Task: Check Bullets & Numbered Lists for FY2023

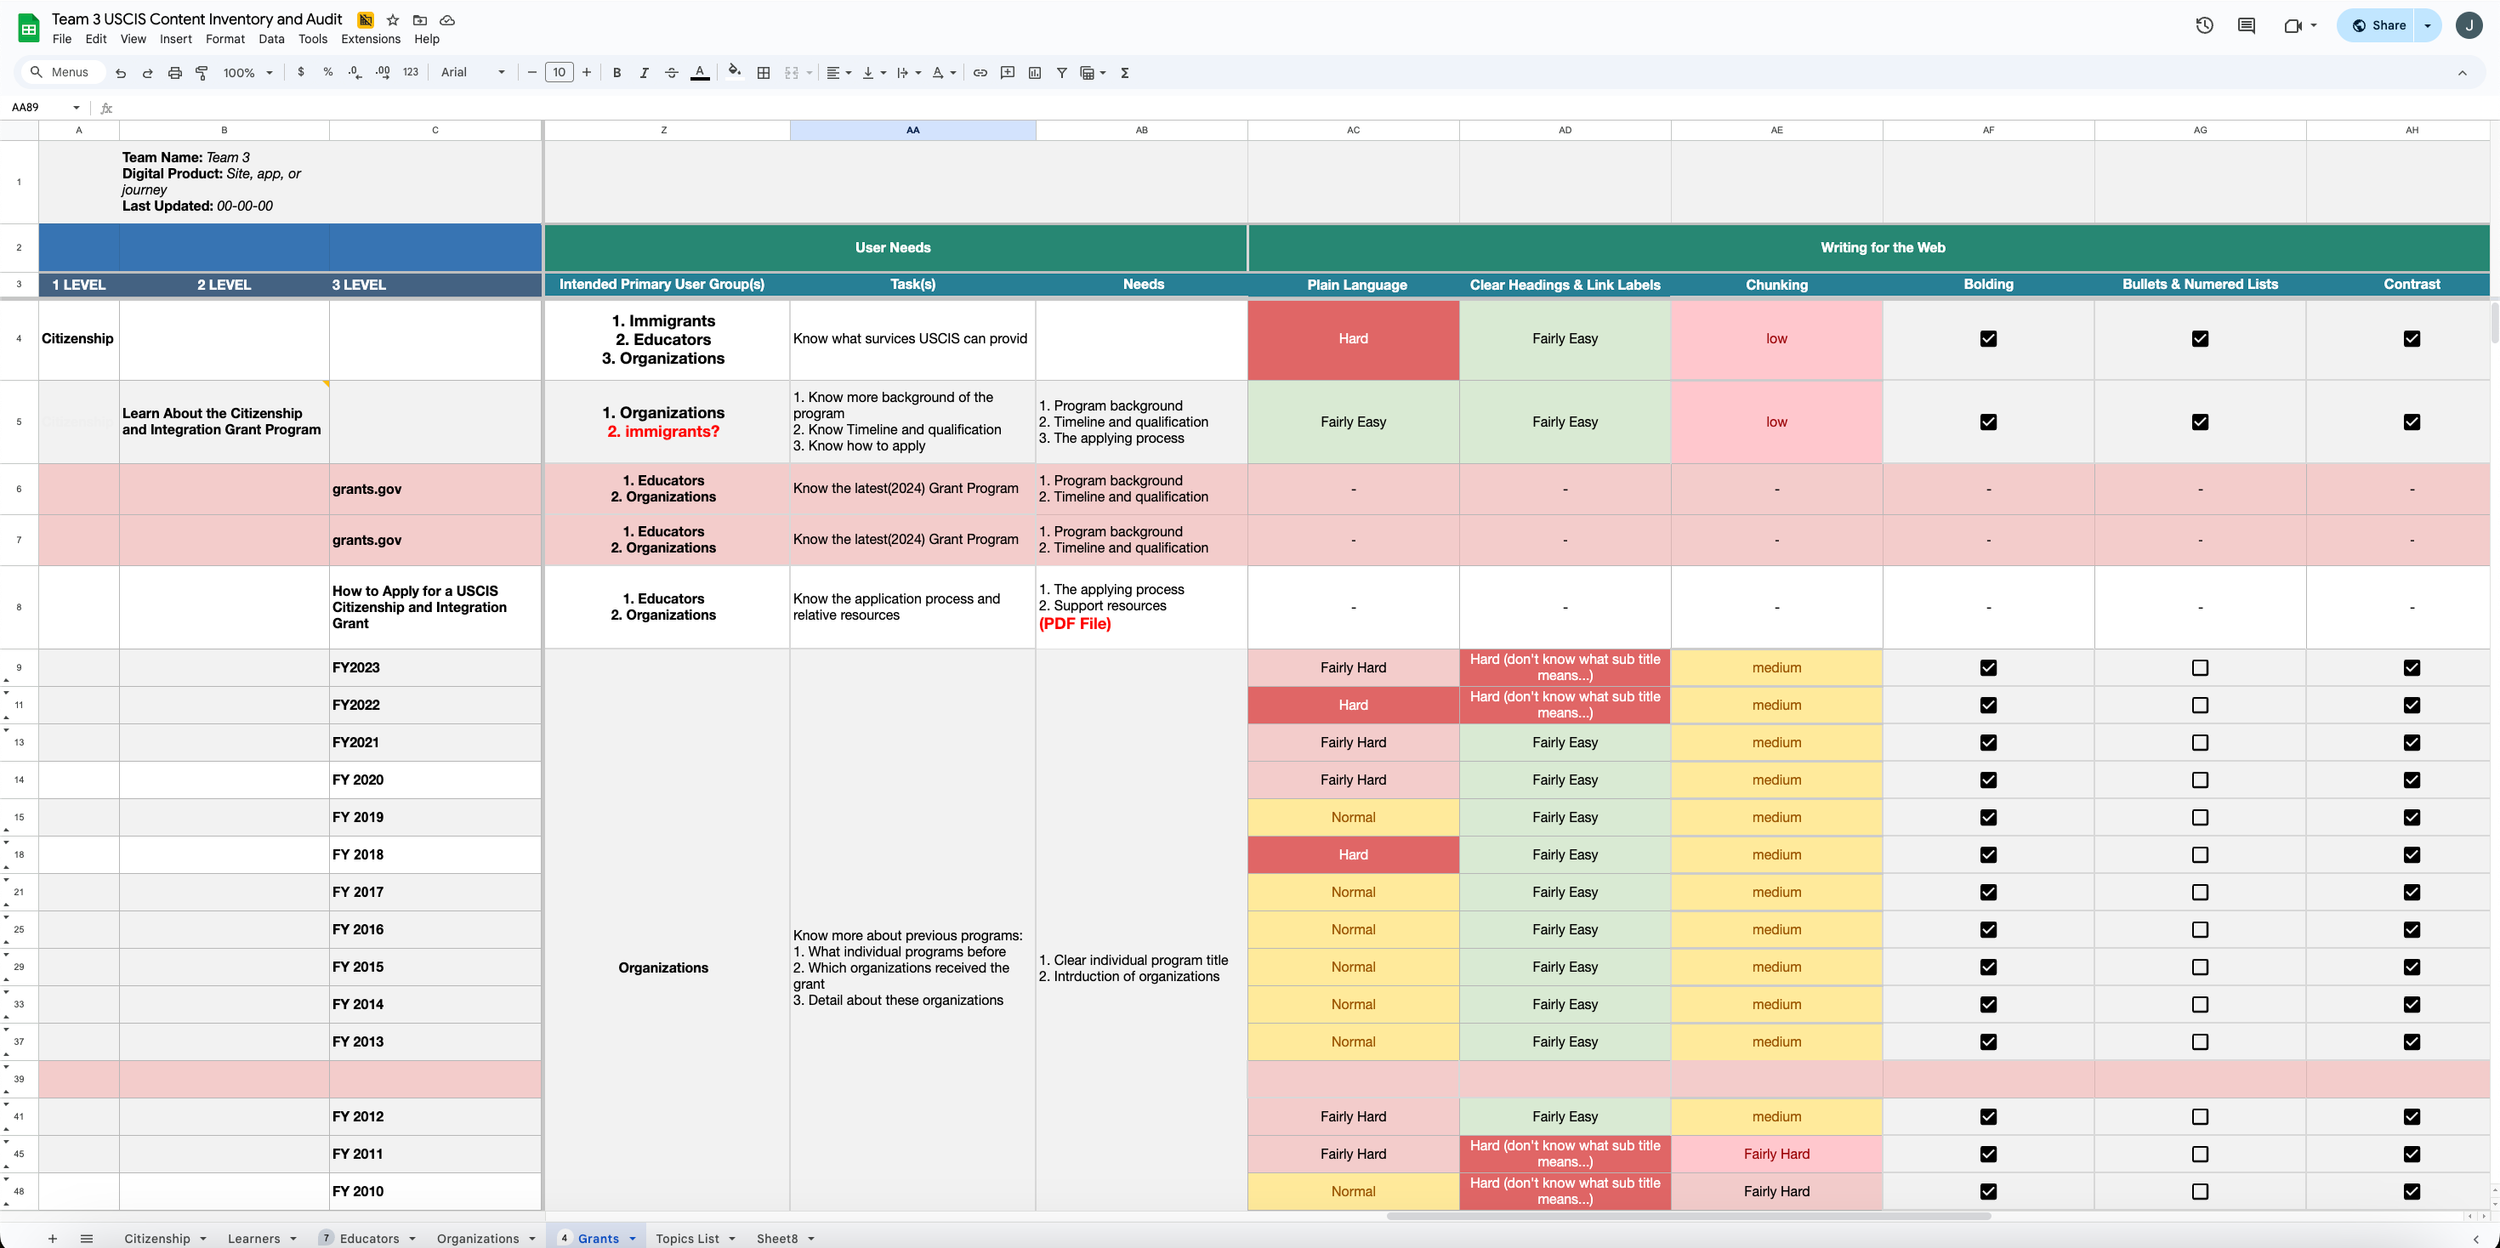Action: (x=2200, y=668)
